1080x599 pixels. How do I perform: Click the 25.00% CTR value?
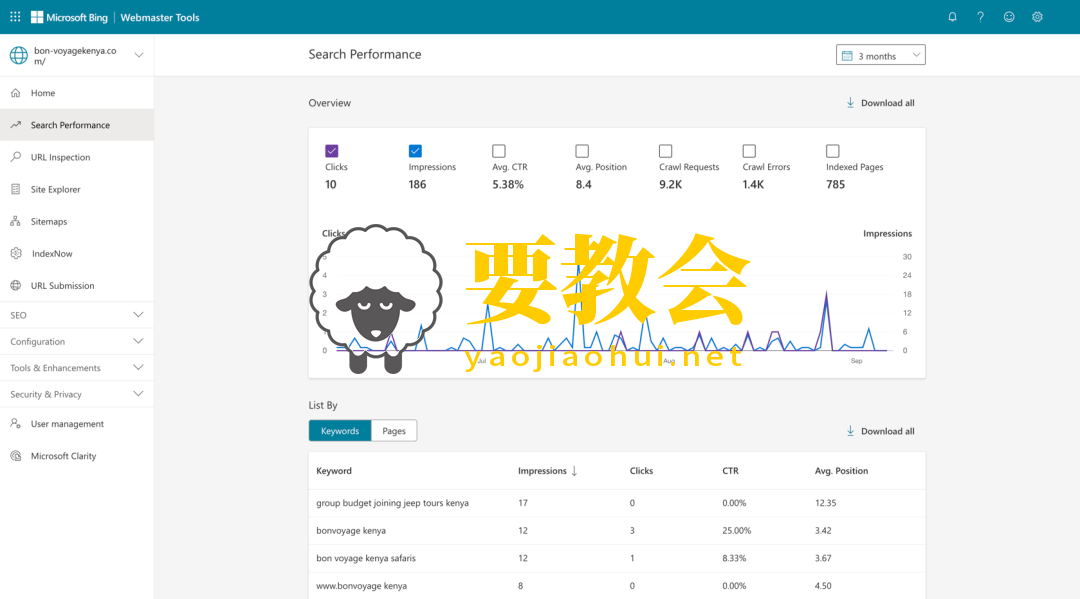pyautogui.click(x=736, y=531)
